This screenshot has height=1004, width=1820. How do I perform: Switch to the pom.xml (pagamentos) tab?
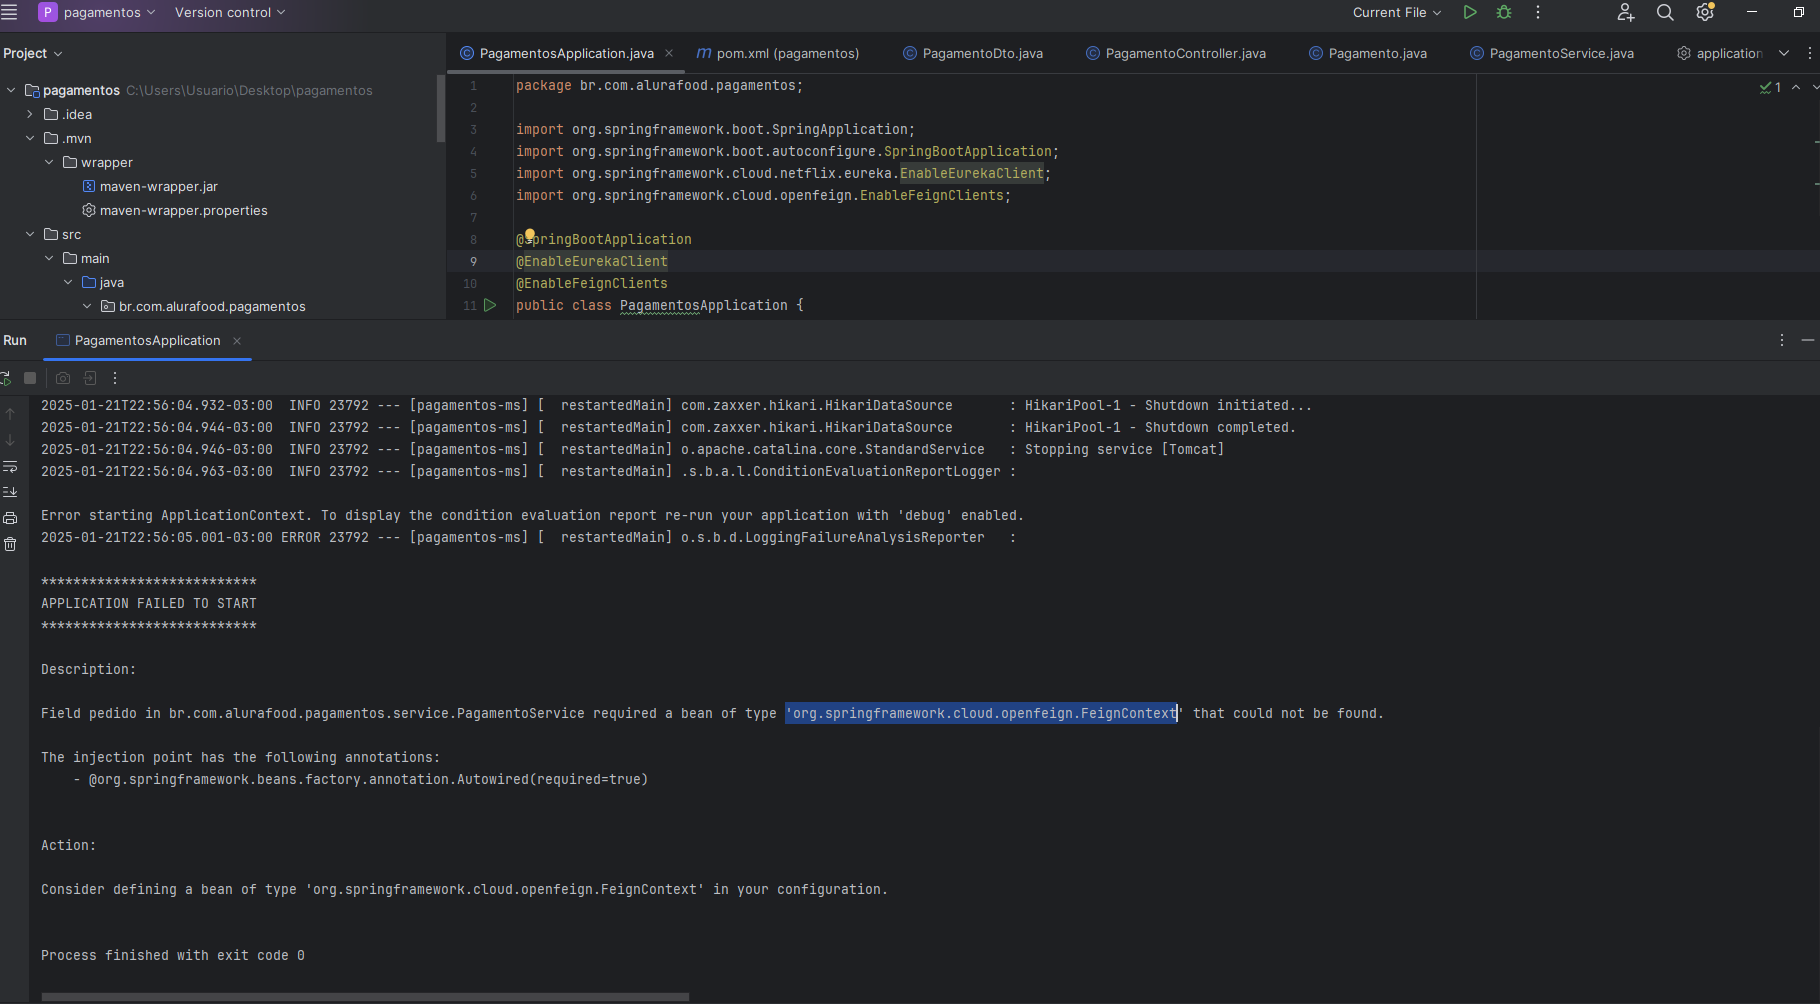pyautogui.click(x=778, y=53)
